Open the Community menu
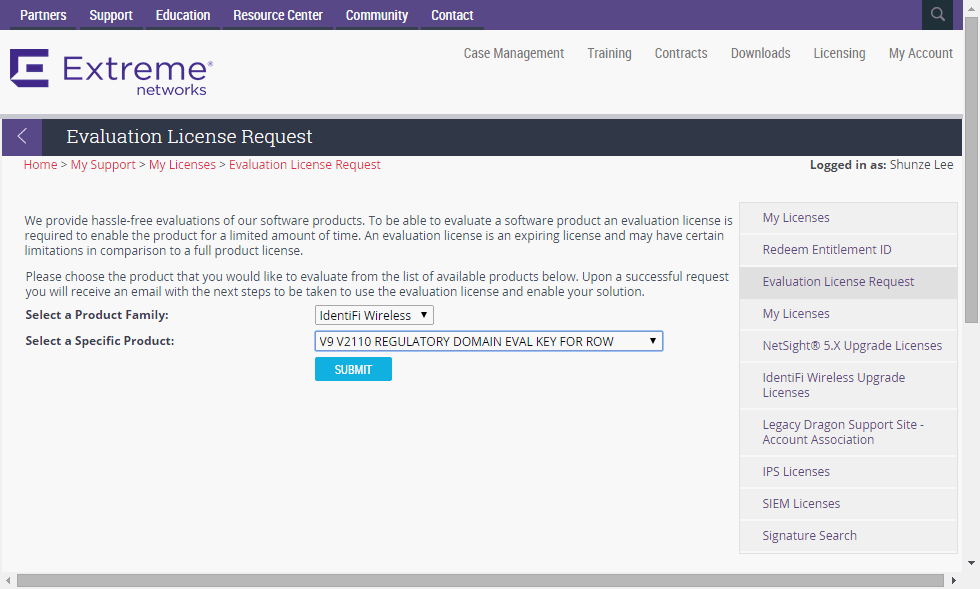Viewport: 980px width, 589px height. pyautogui.click(x=376, y=15)
